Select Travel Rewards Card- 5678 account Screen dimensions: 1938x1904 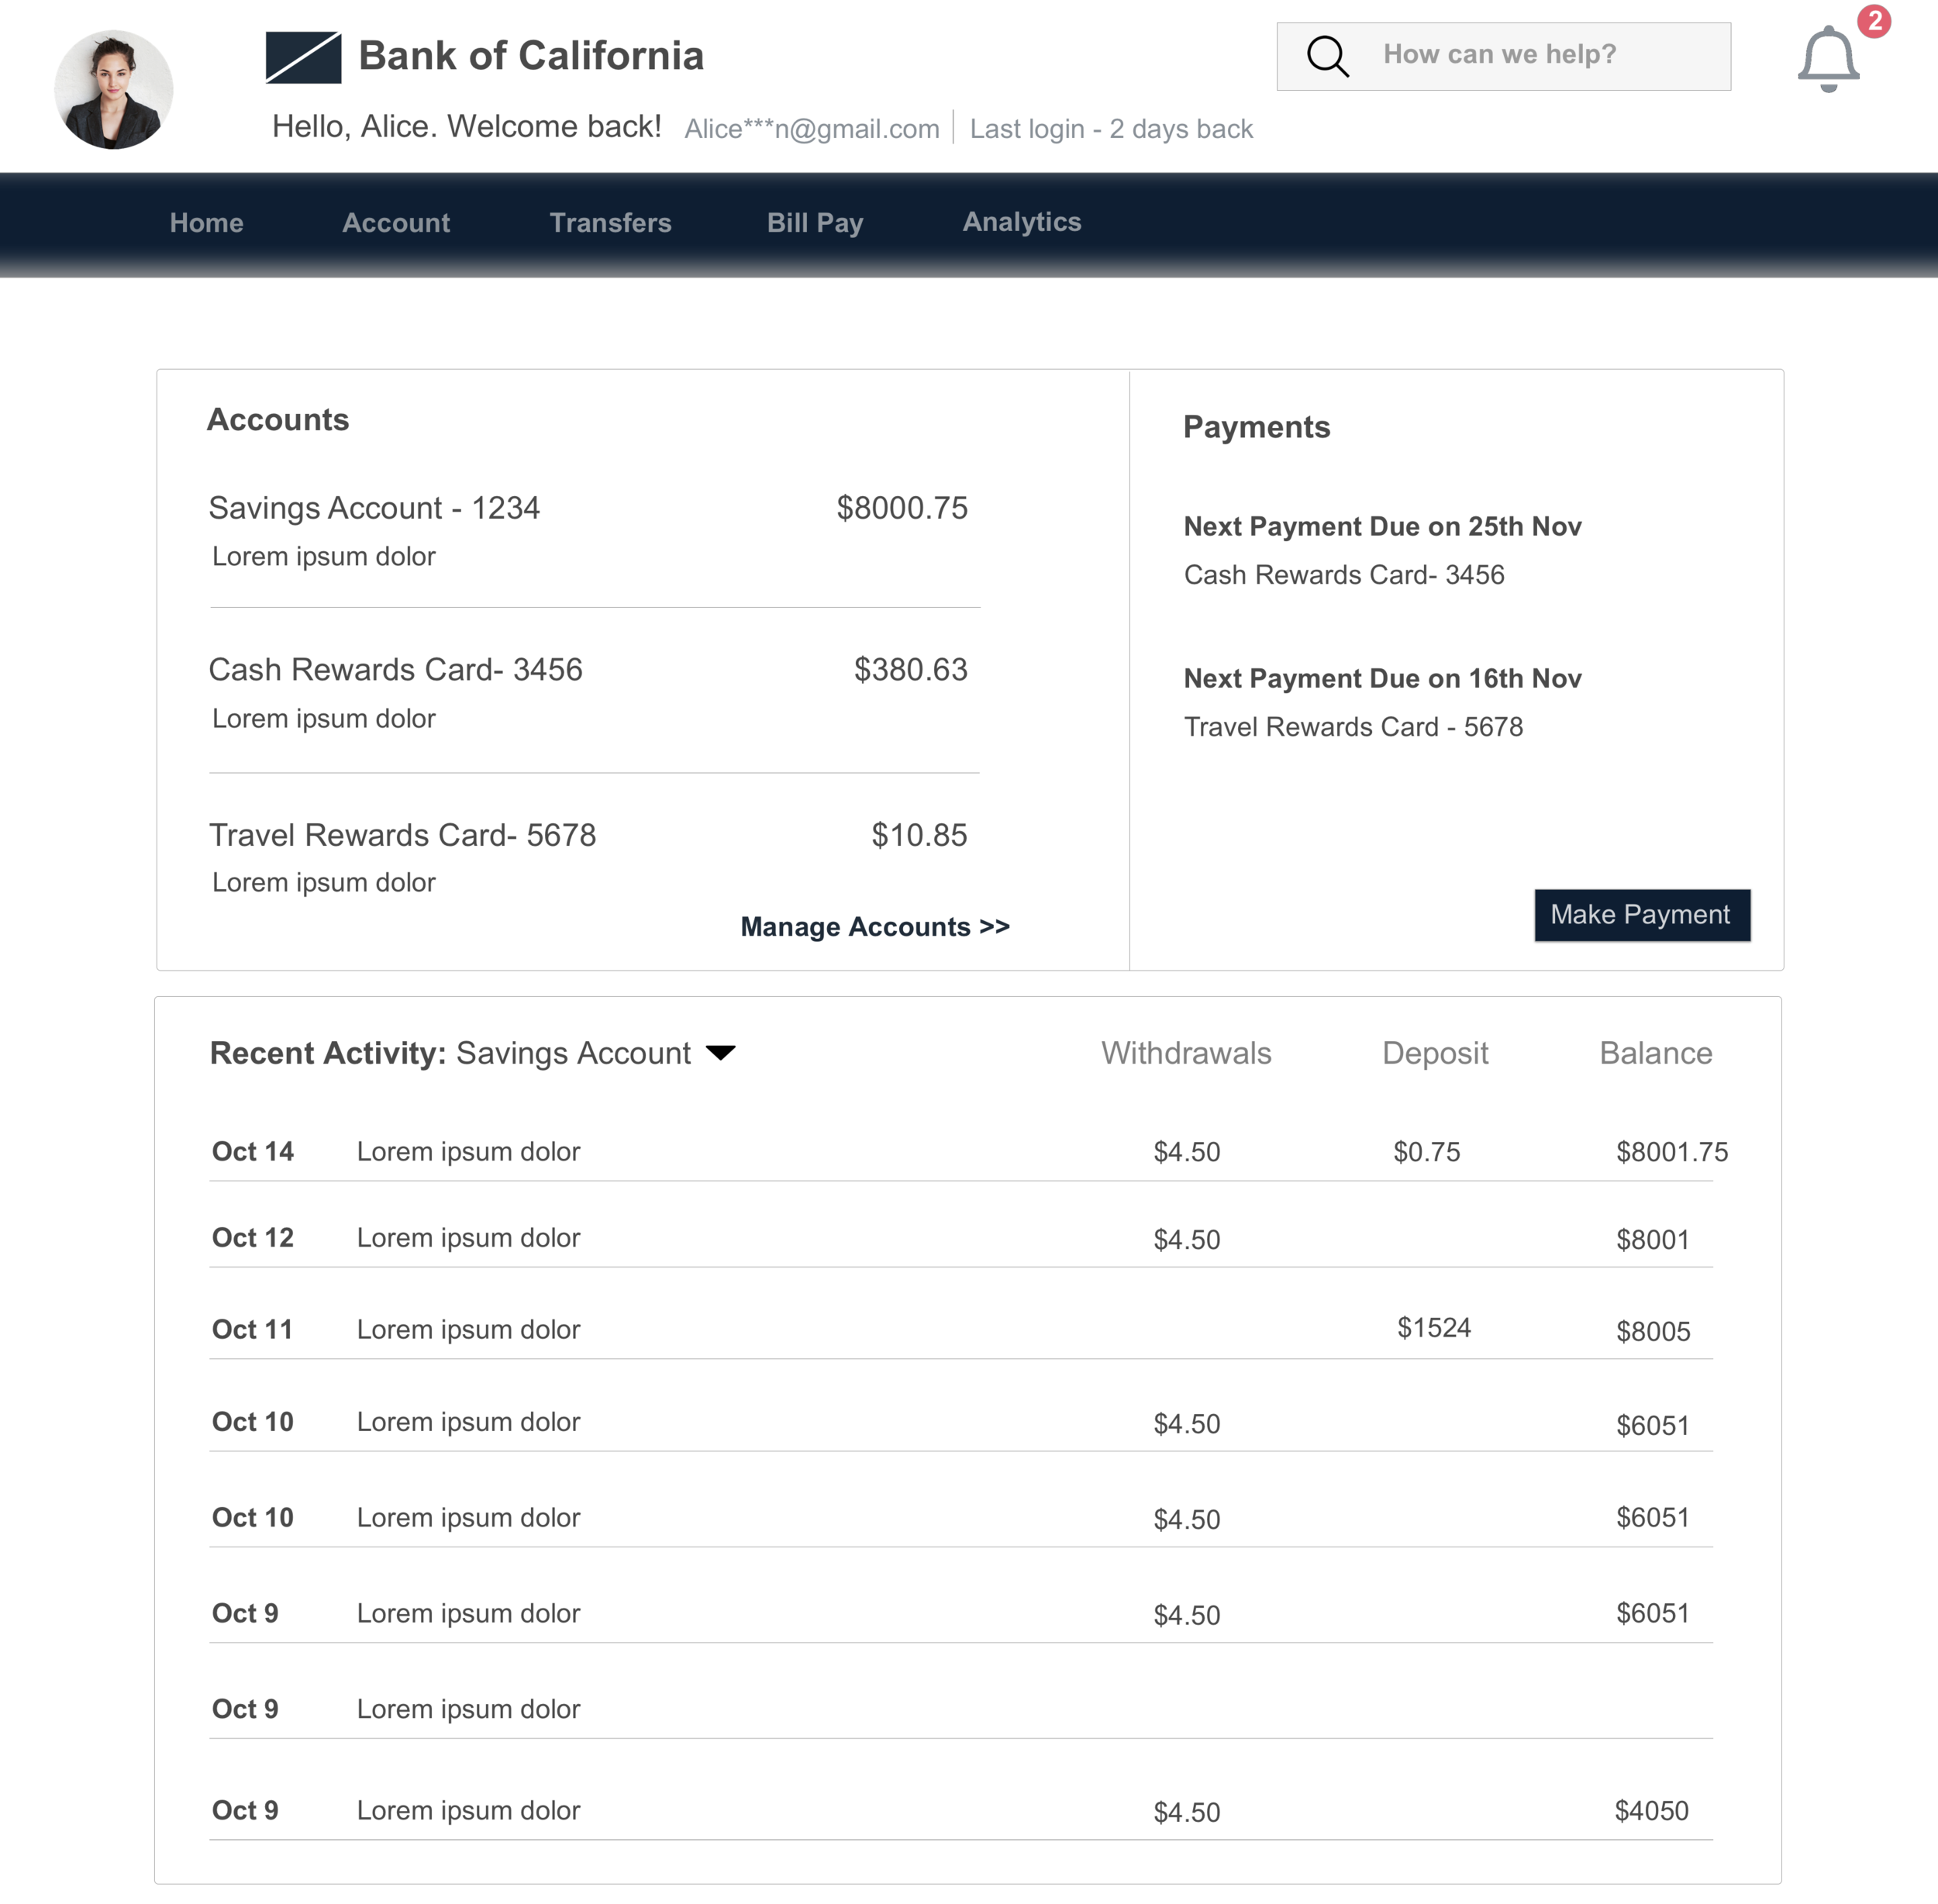point(402,834)
